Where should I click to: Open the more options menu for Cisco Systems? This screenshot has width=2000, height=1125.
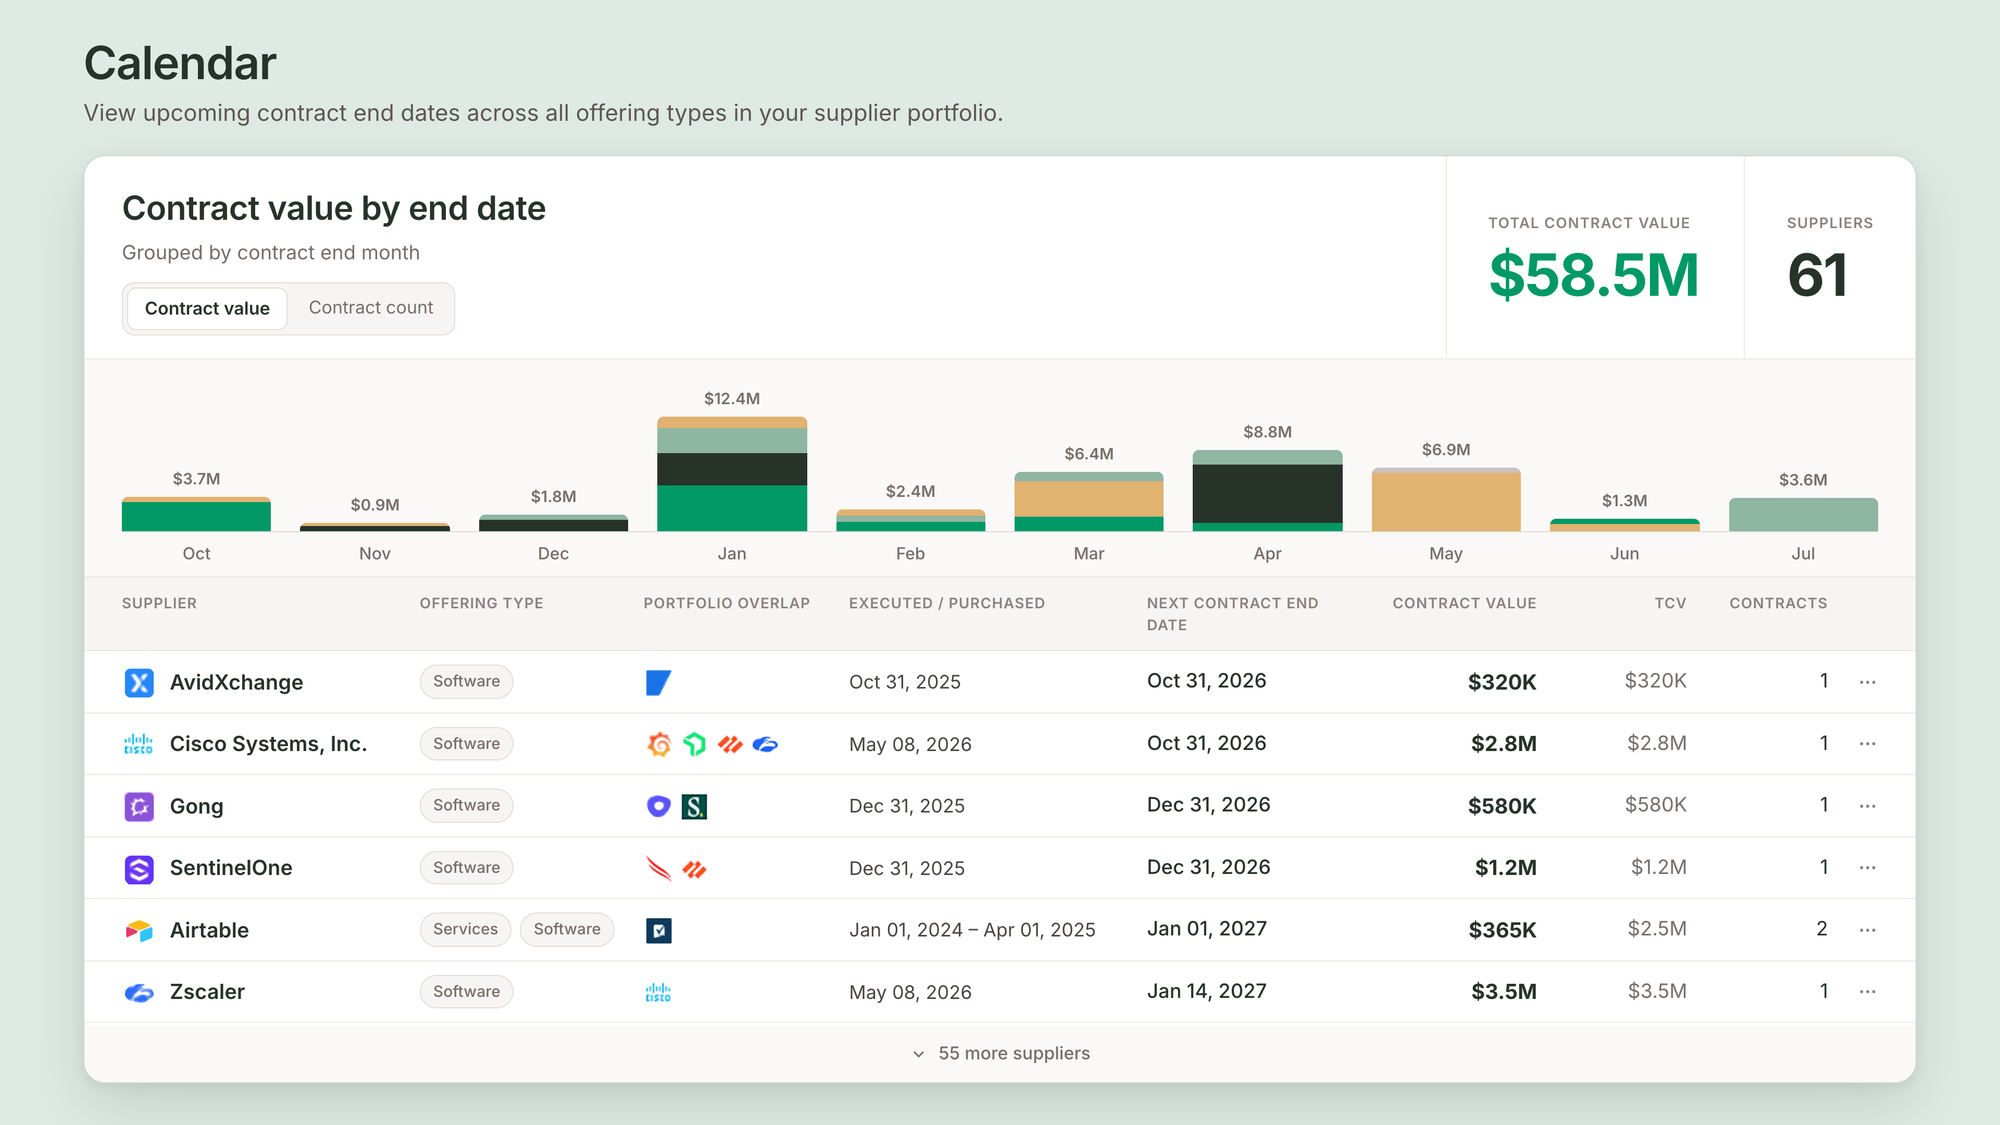pyautogui.click(x=1867, y=744)
